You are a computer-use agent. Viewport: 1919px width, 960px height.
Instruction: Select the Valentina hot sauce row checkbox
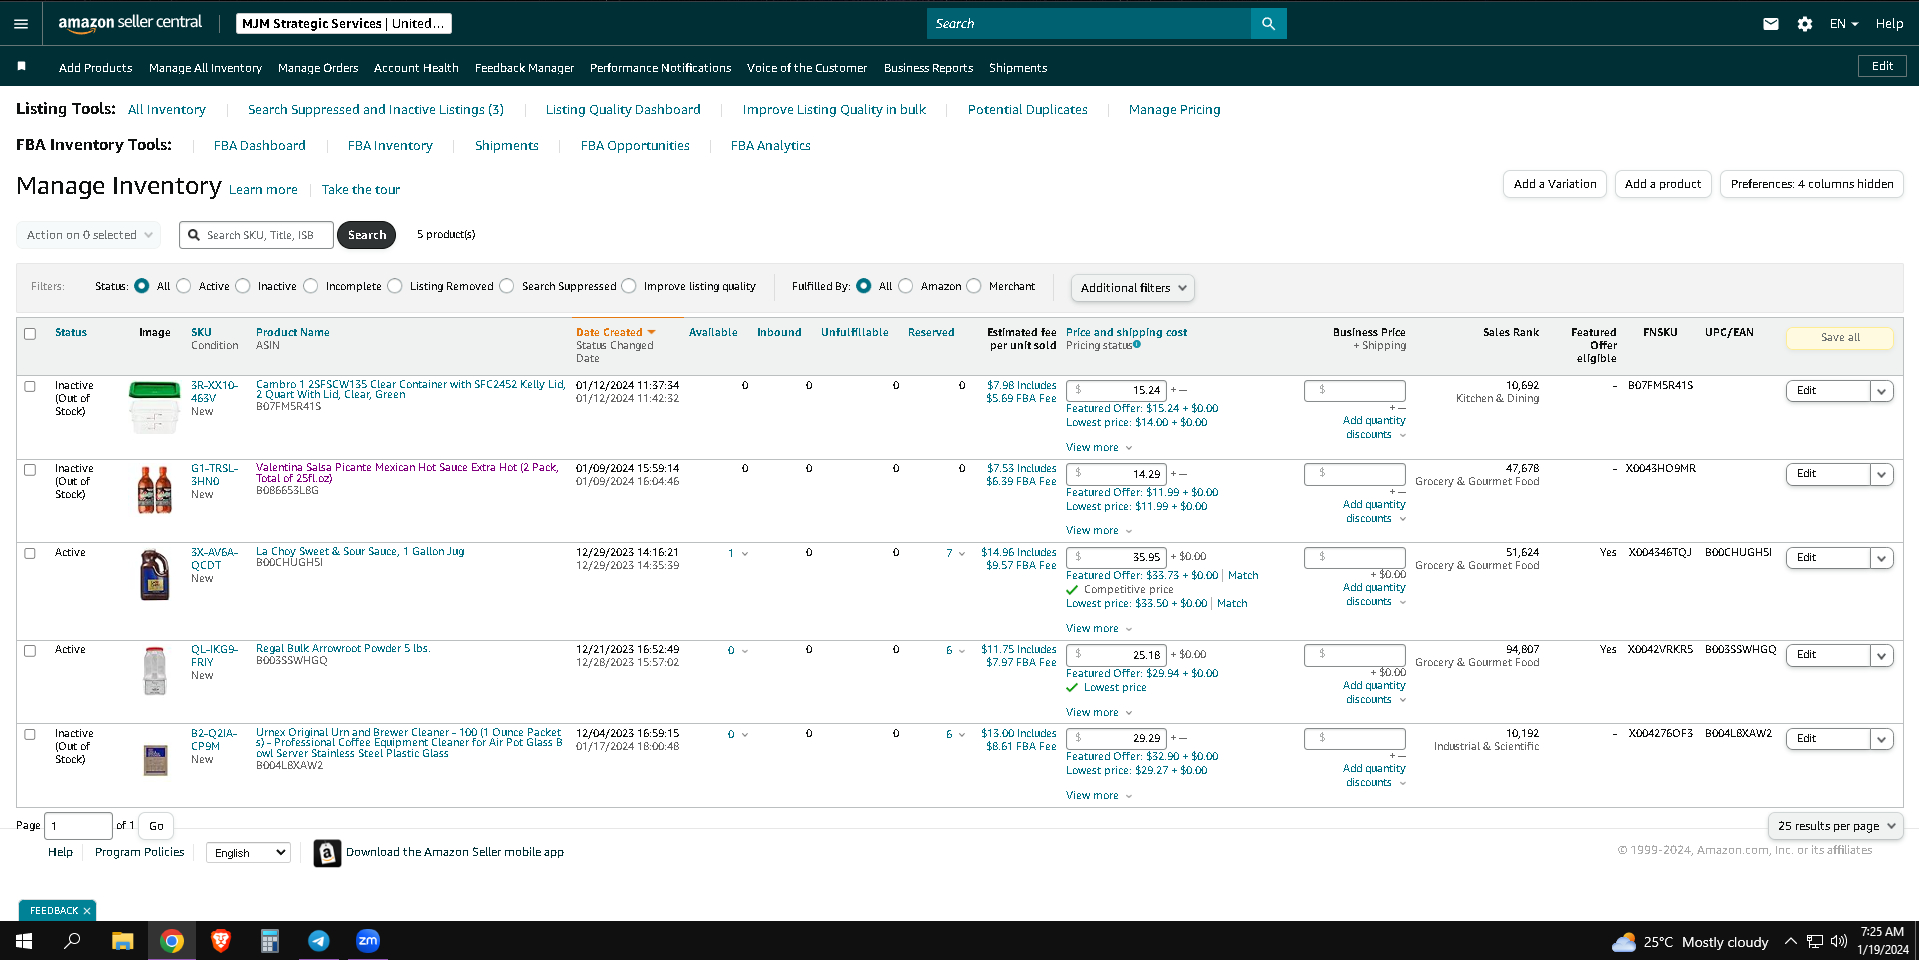click(x=30, y=470)
